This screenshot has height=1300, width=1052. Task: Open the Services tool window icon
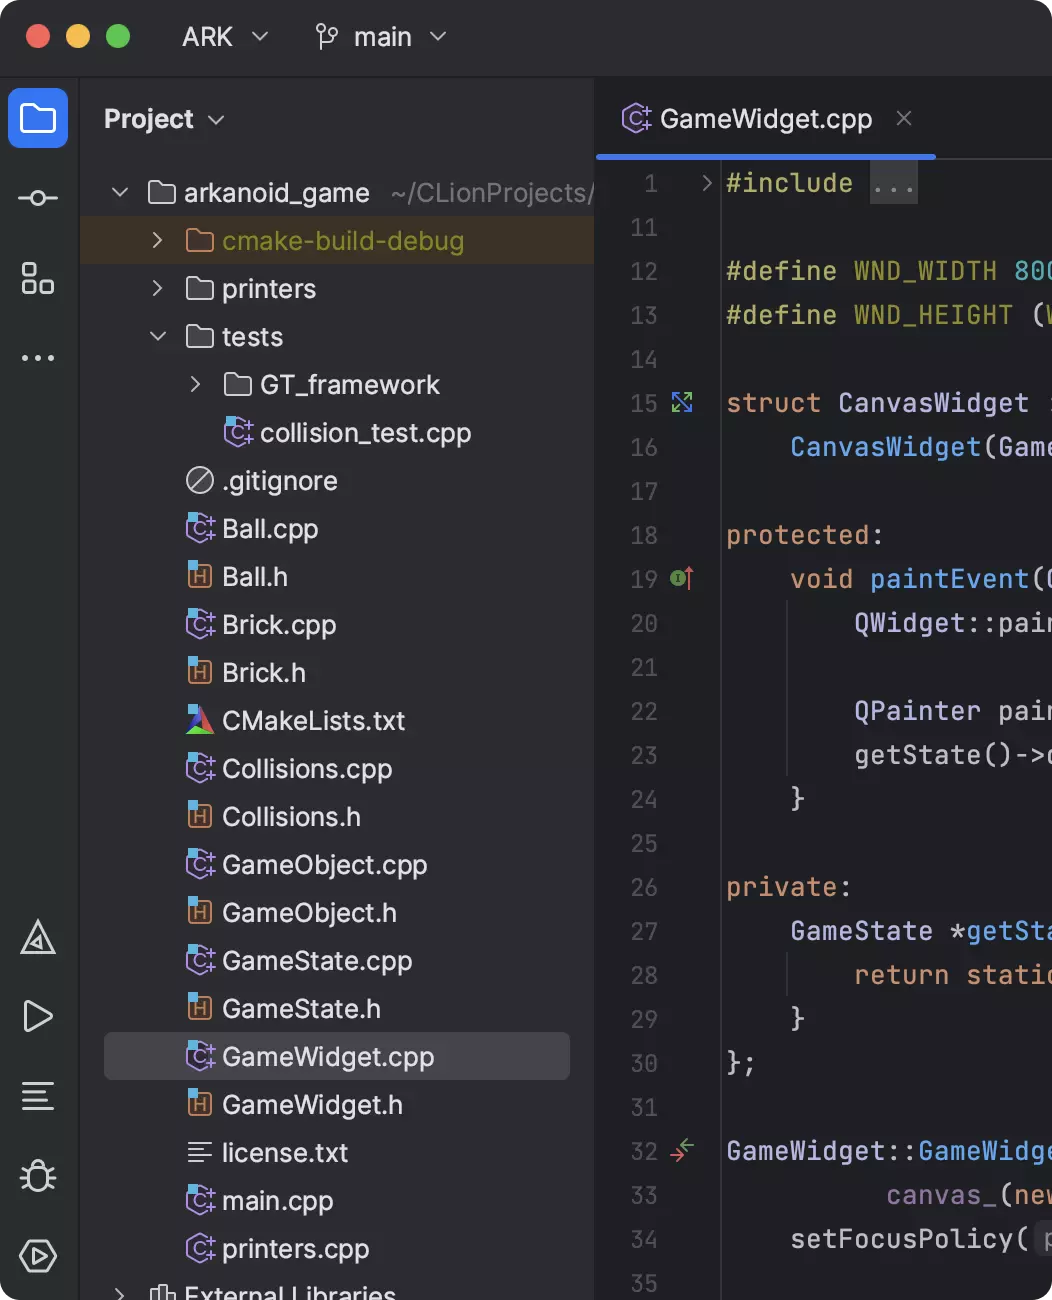tap(38, 1256)
